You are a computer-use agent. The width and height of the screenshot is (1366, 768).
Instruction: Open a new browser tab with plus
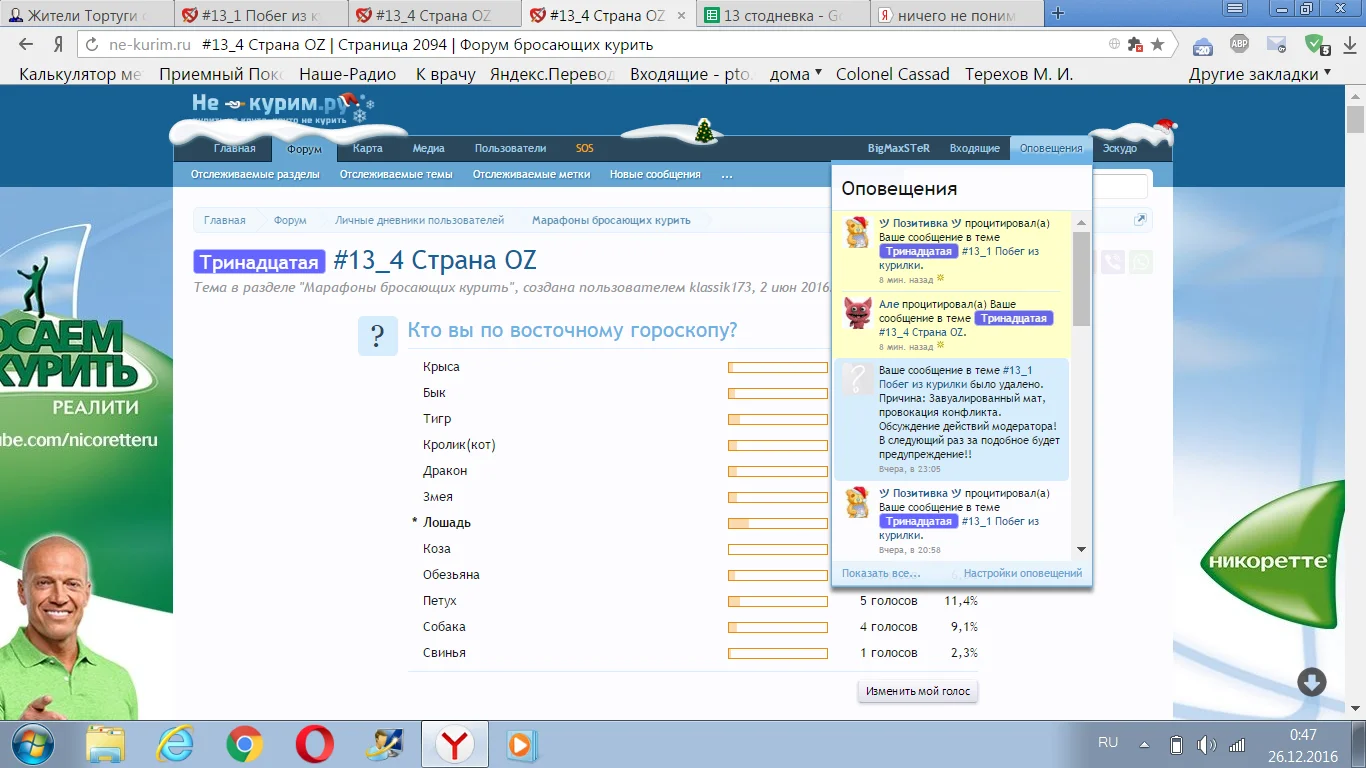1058,13
